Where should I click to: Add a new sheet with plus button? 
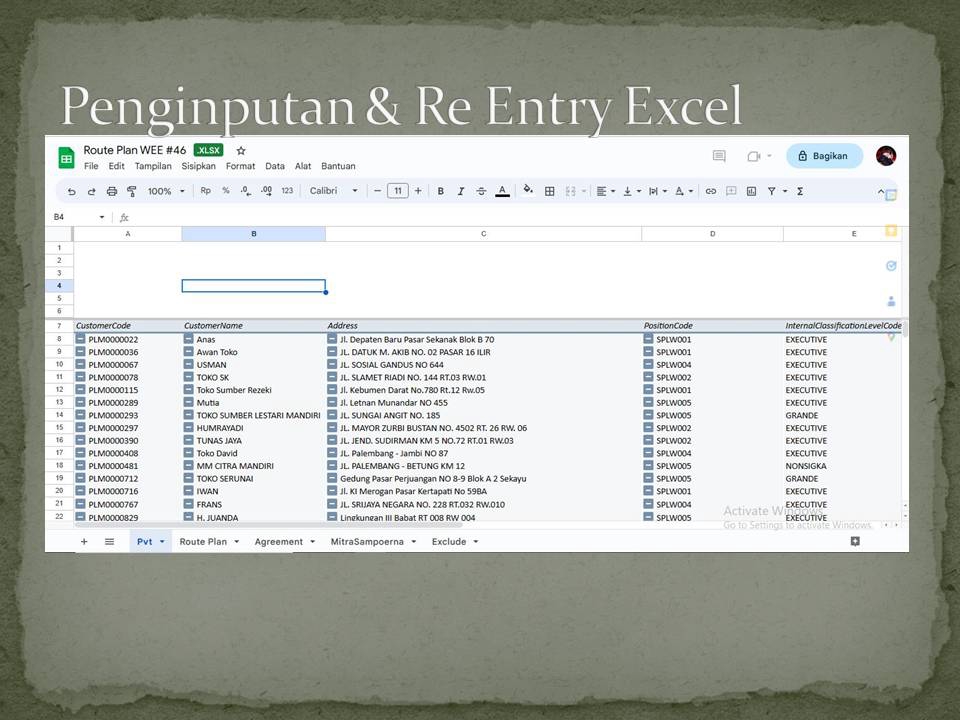point(84,541)
